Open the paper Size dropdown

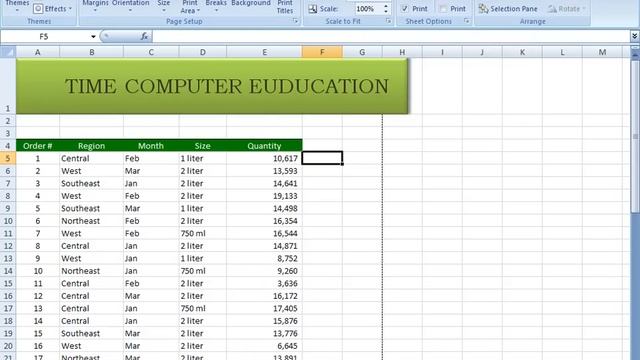[164, 6]
